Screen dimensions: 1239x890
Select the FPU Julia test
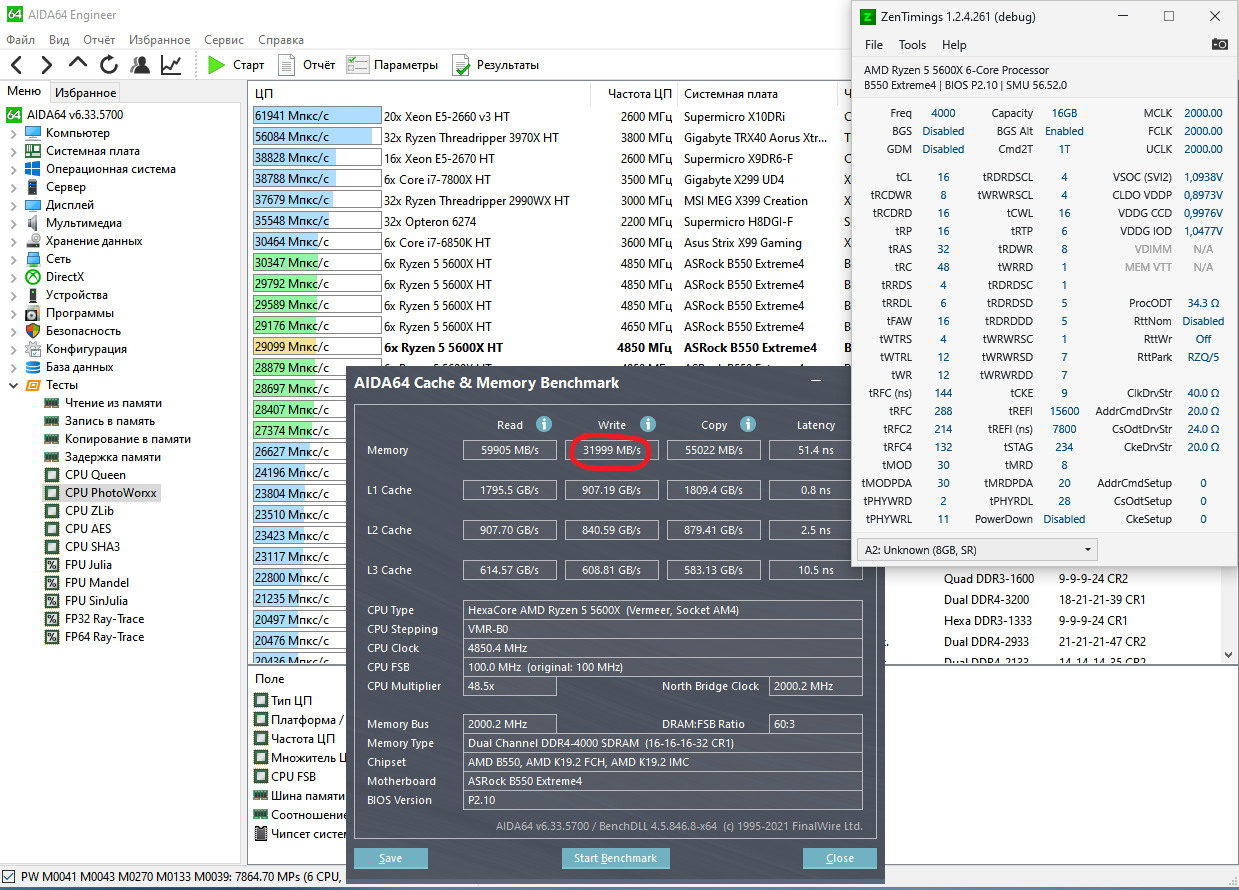(88, 565)
